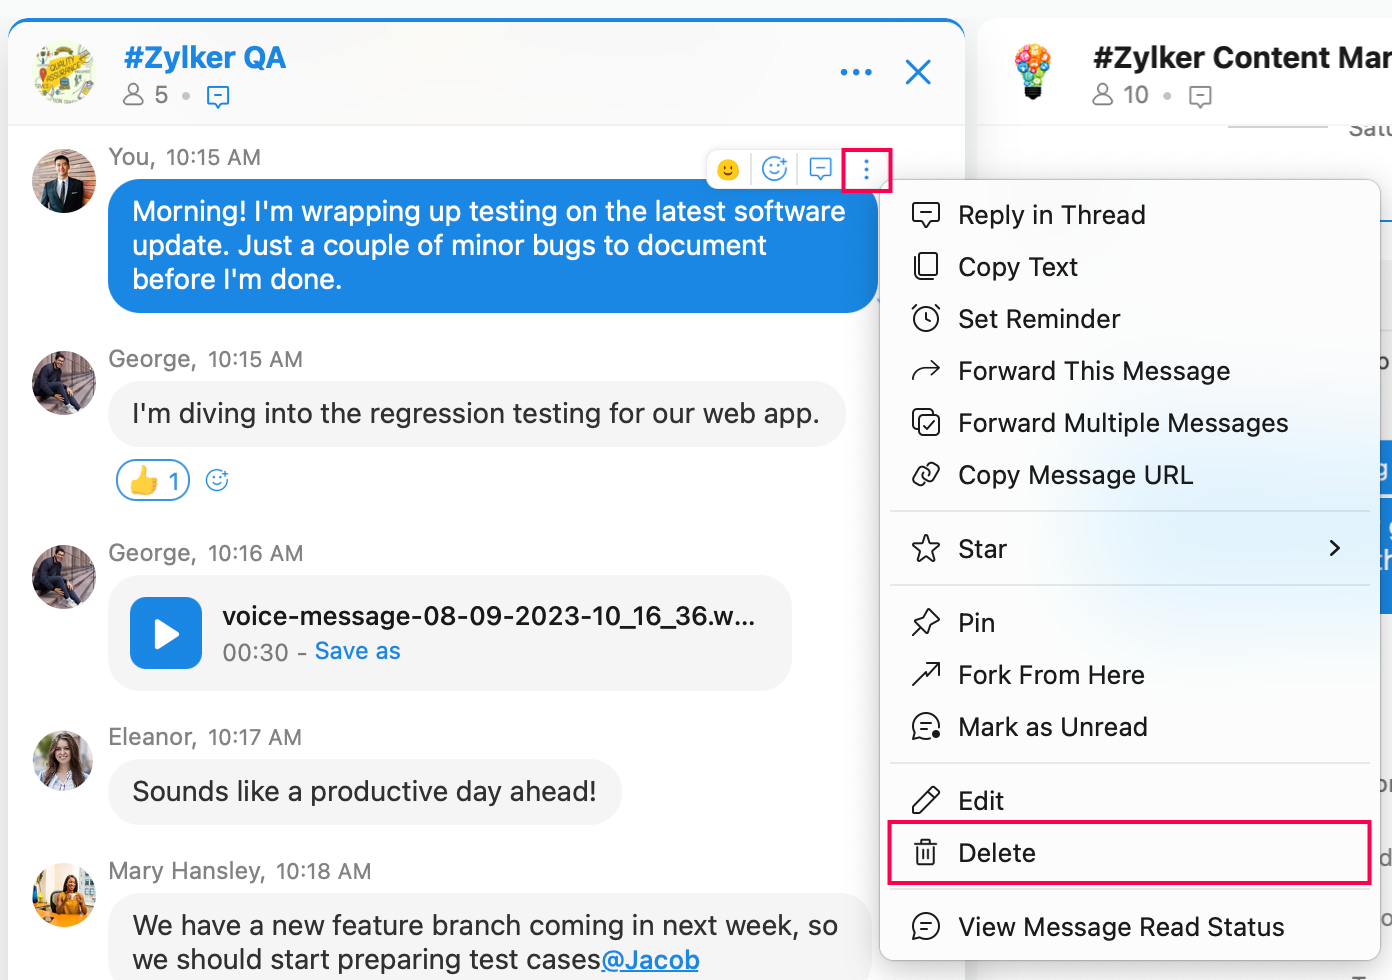Select Delete from the context menu

tap(997, 853)
